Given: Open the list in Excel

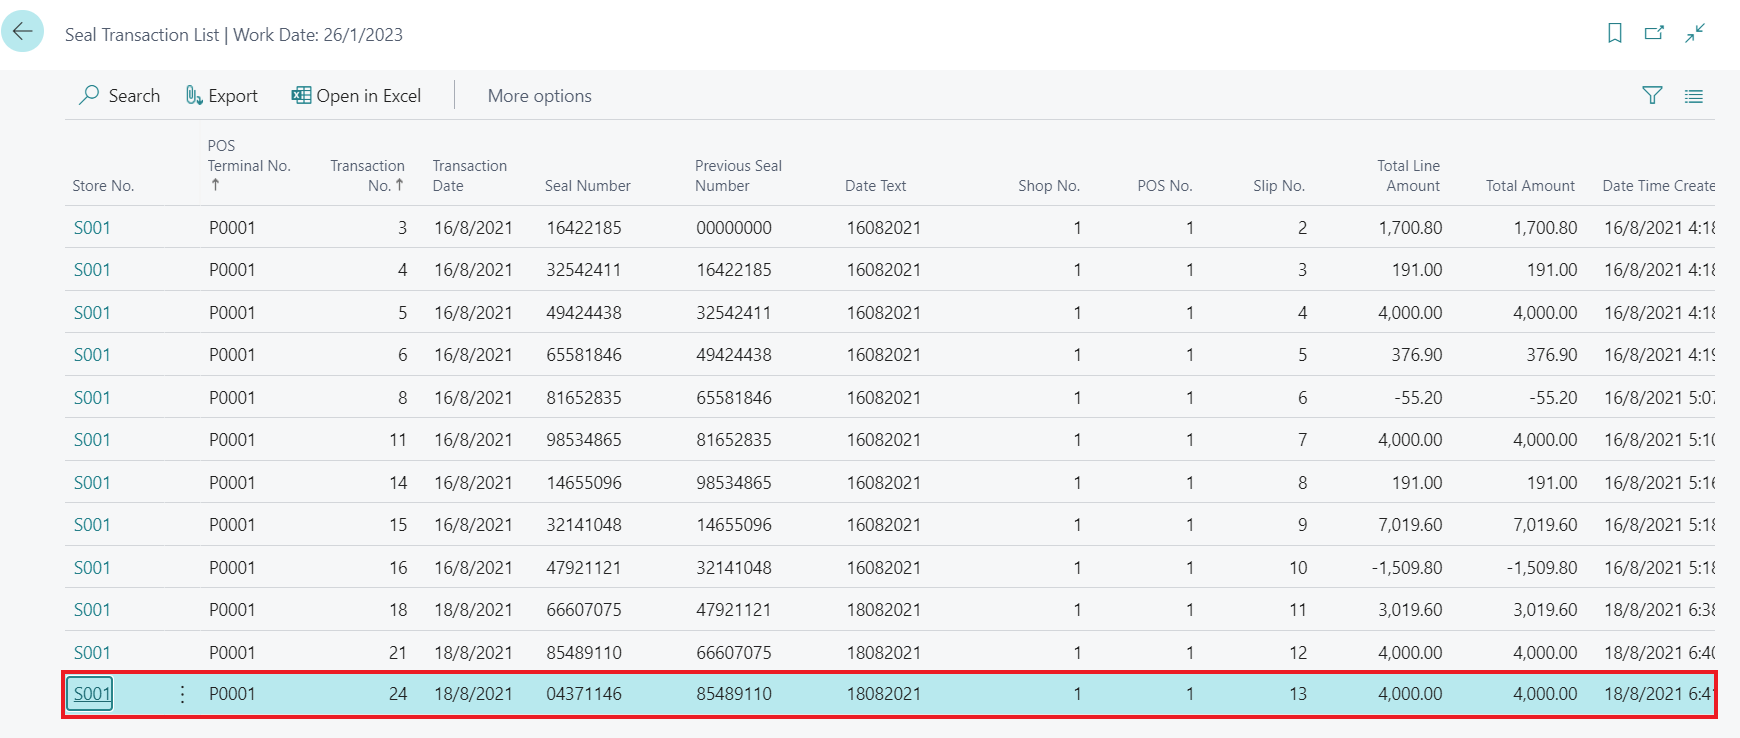Looking at the screenshot, I should 356,96.
